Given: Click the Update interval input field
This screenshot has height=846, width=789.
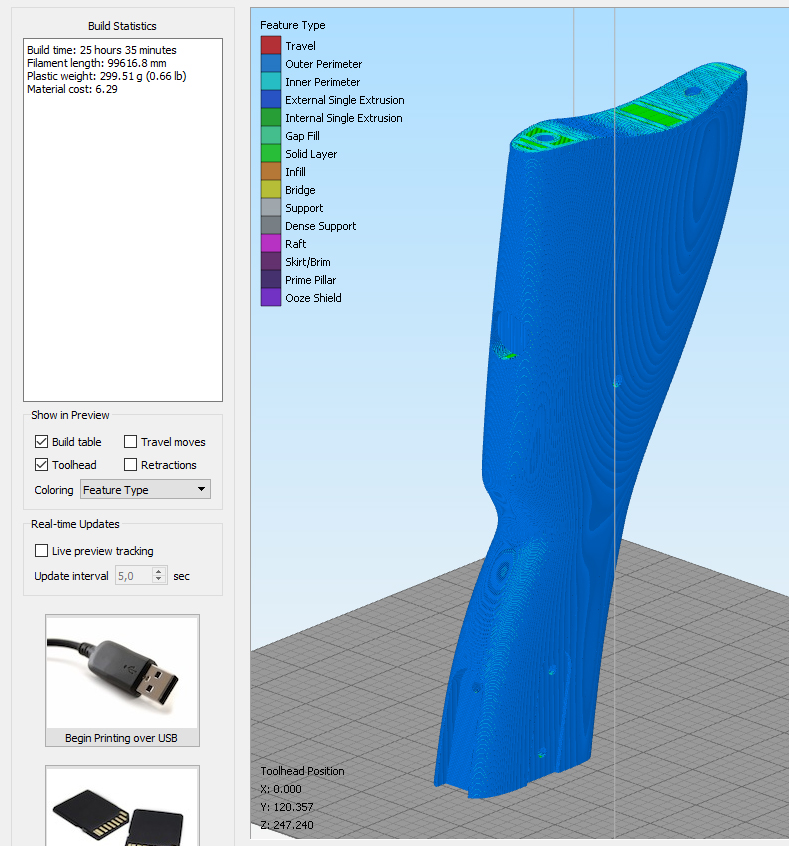Looking at the screenshot, I should pyautogui.click(x=134, y=576).
